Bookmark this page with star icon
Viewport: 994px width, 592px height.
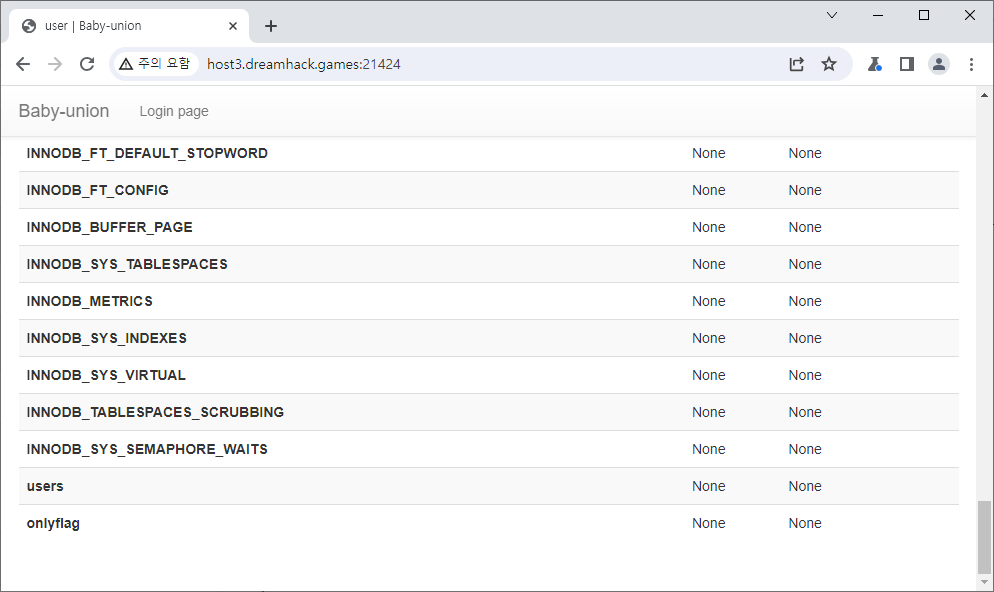coord(829,64)
